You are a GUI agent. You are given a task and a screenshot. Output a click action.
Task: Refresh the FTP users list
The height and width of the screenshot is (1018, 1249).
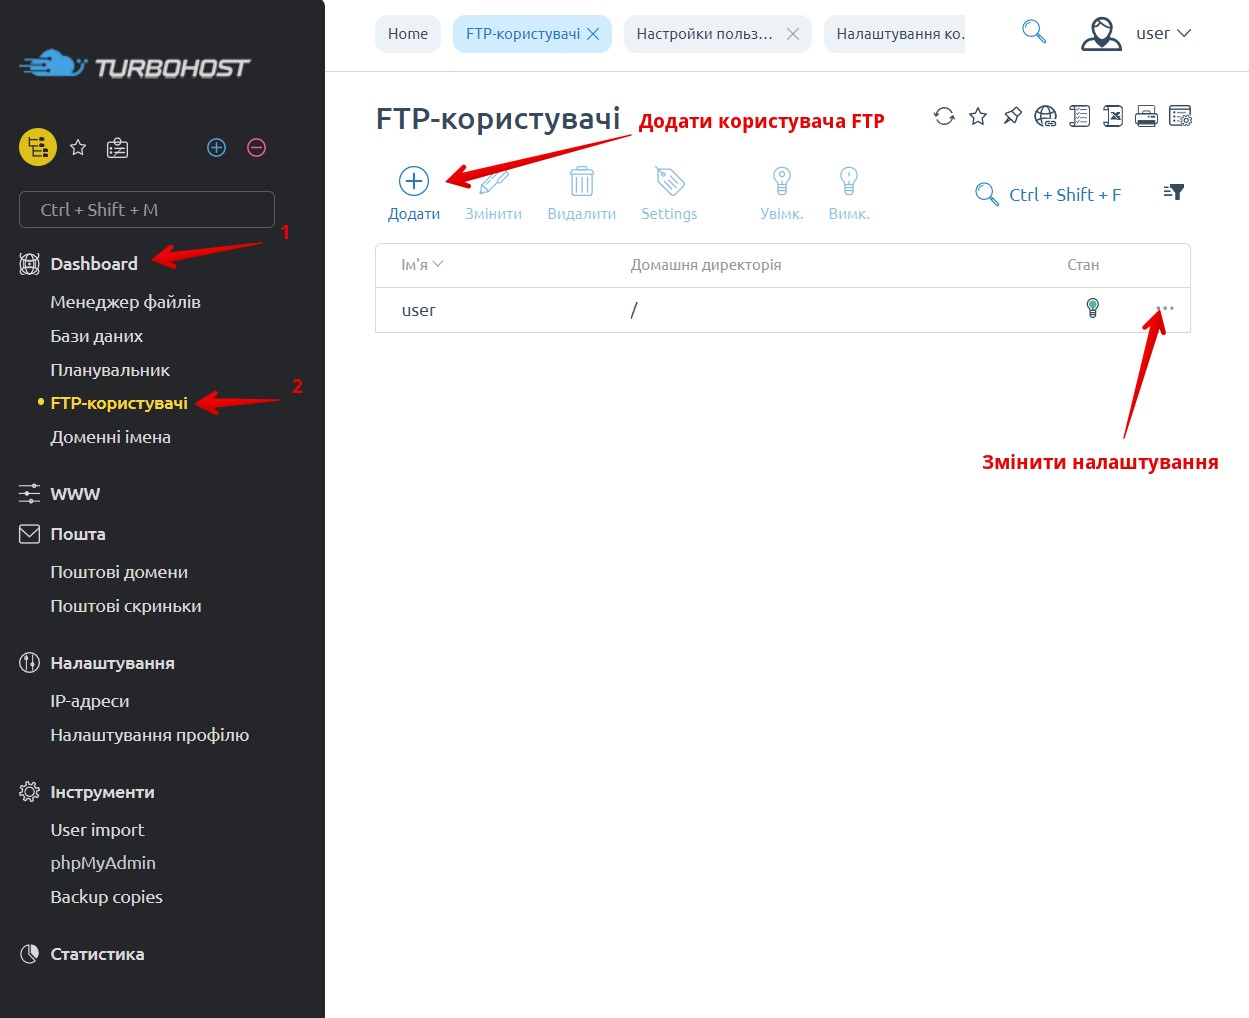pos(944,116)
